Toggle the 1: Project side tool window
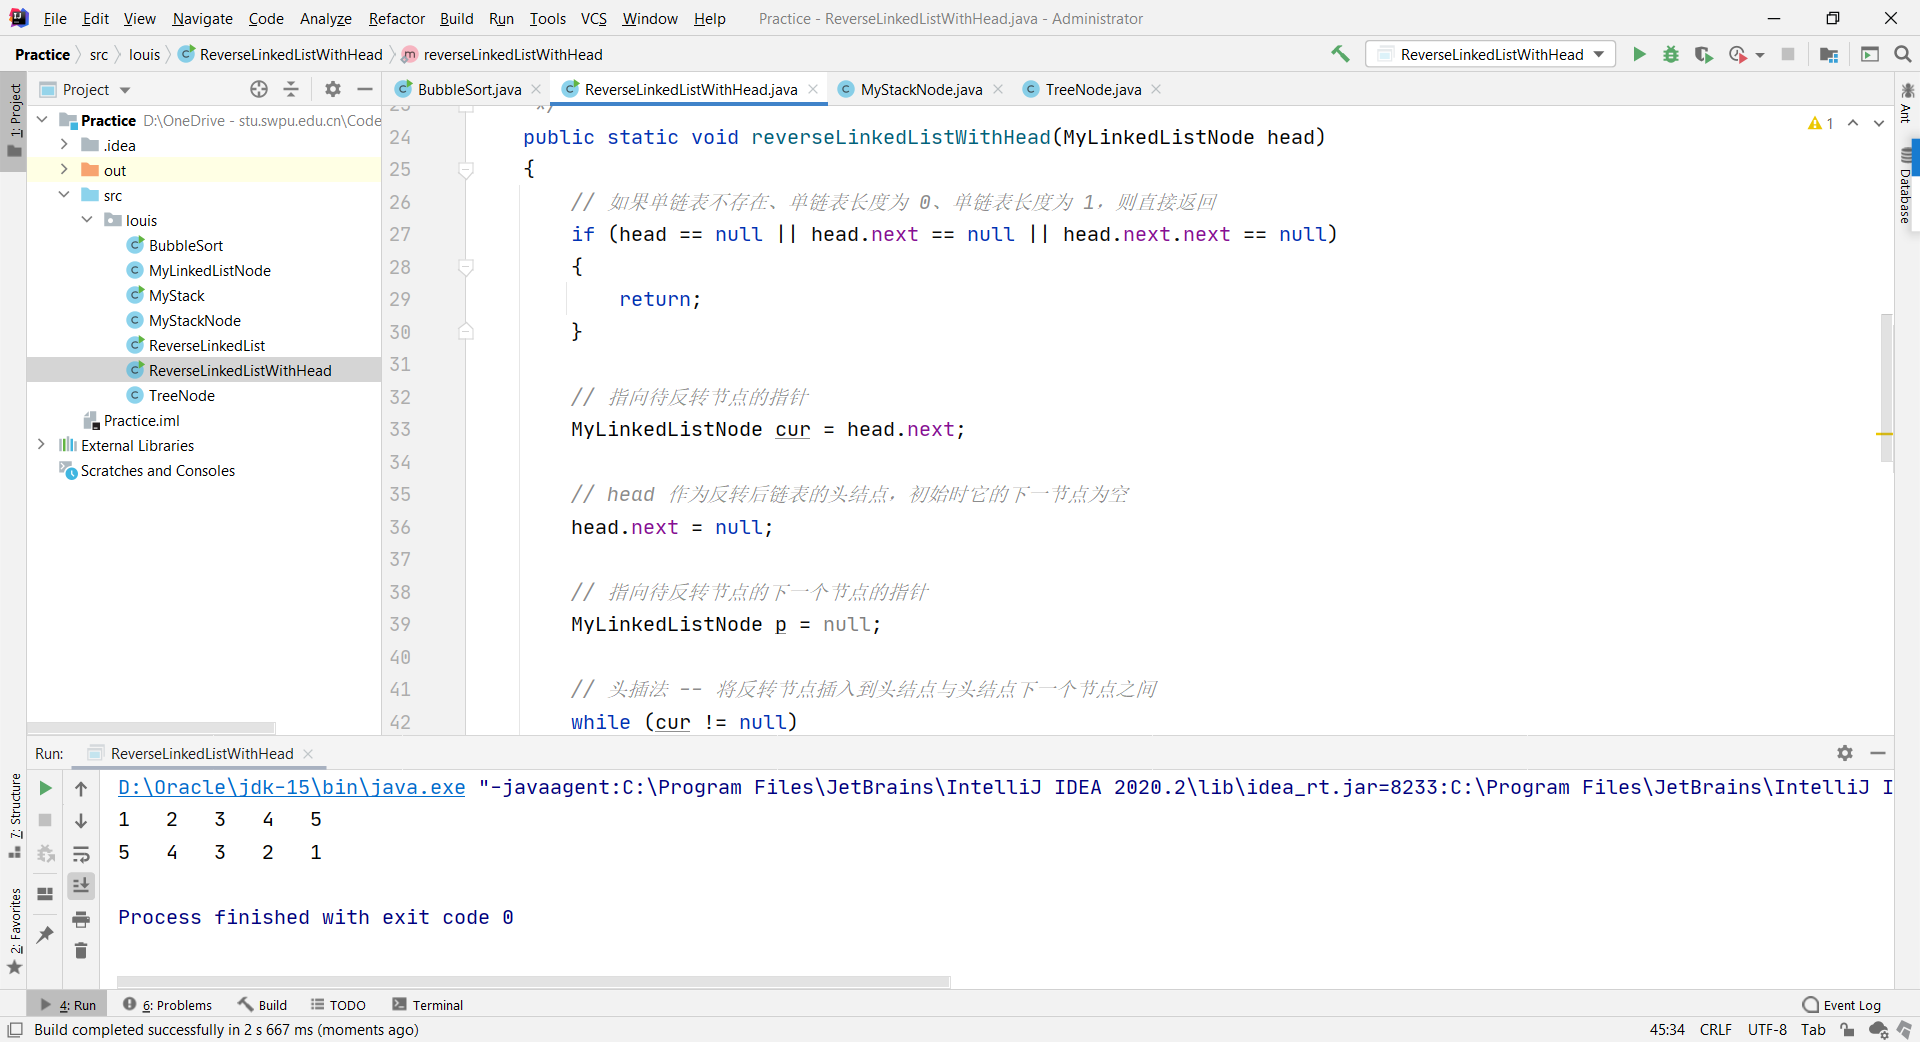1920x1042 pixels. [14, 121]
